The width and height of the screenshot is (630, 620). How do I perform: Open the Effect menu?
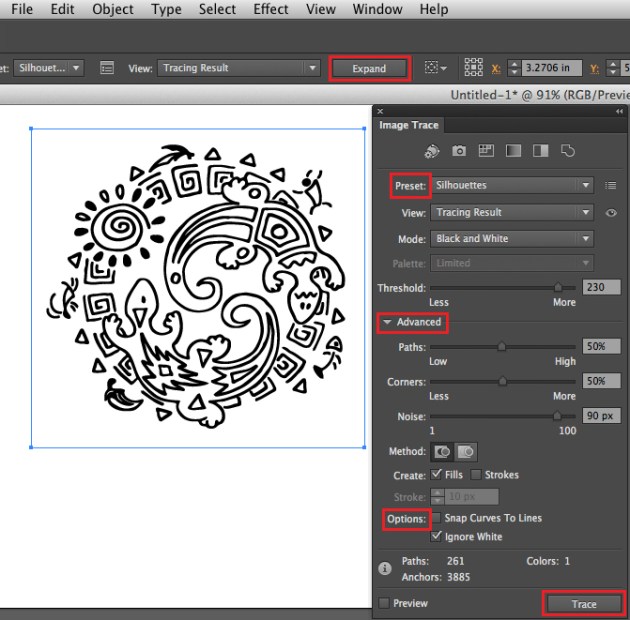pos(270,9)
